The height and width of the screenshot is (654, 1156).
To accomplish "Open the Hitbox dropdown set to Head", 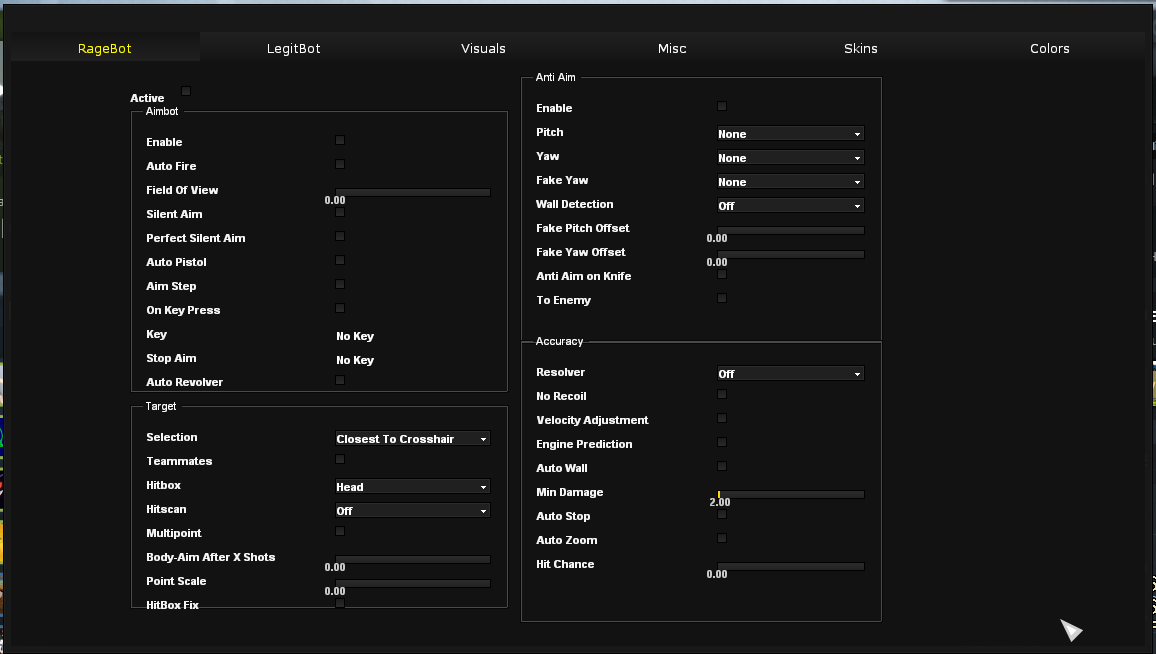I will [412, 487].
